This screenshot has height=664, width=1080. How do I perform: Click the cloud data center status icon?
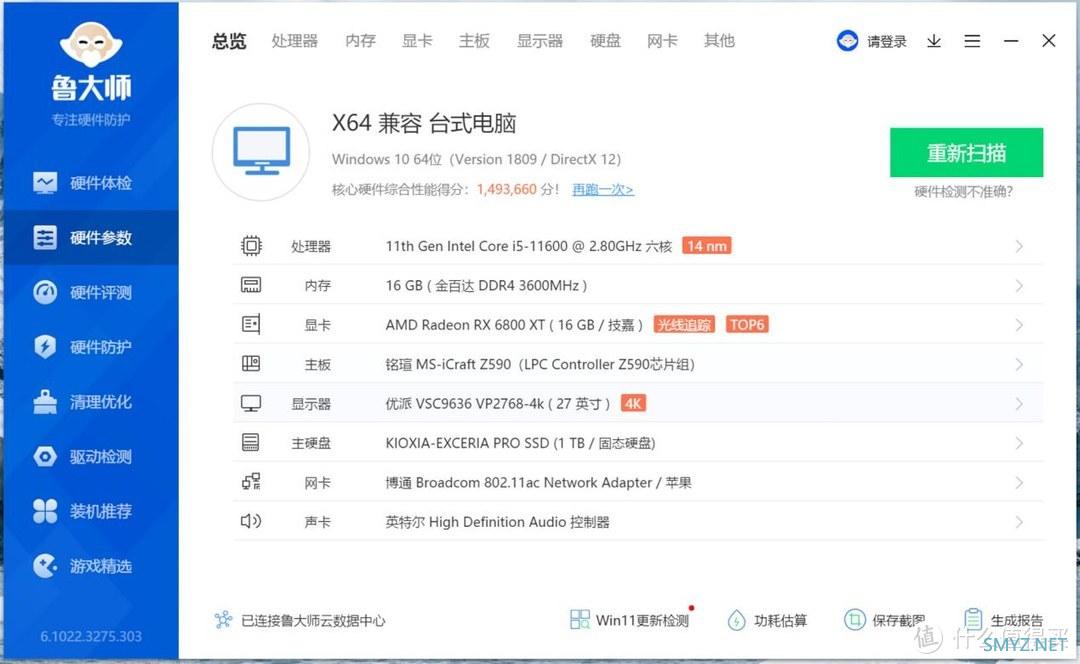click(x=223, y=620)
